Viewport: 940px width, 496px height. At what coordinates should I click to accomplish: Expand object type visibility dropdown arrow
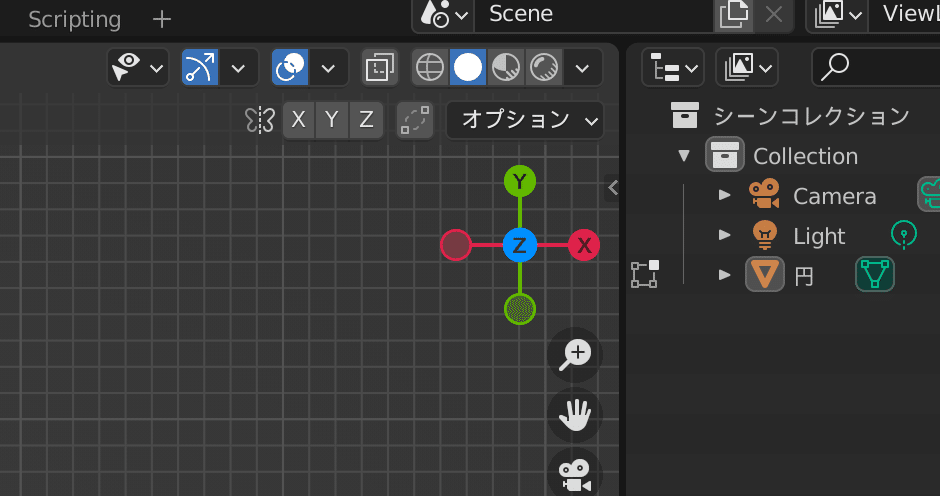156,68
